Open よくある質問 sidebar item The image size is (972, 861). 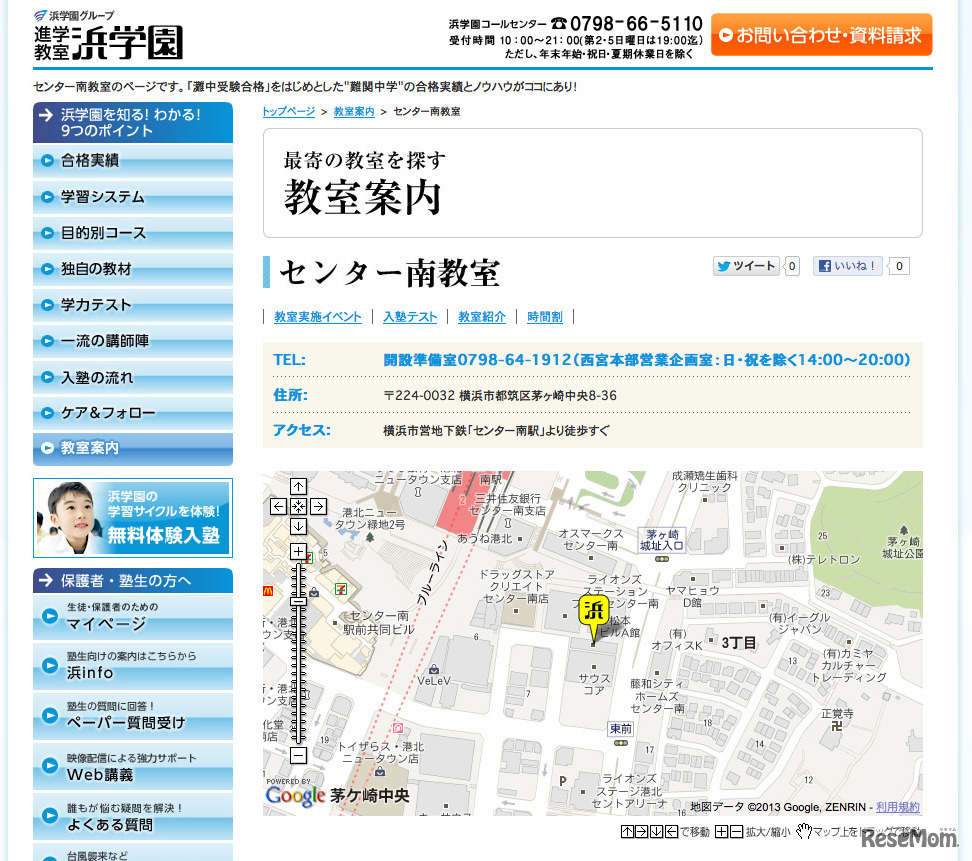133,817
